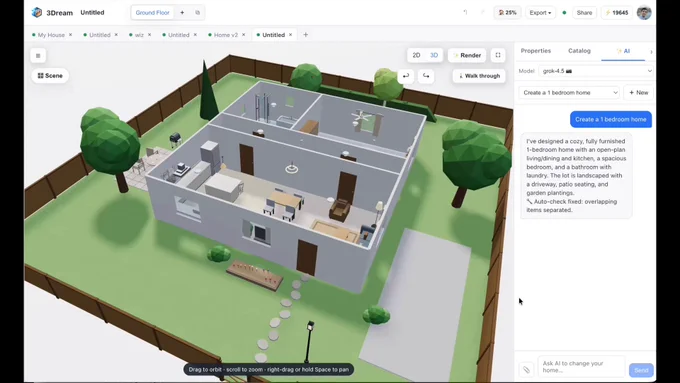The width and height of the screenshot is (680, 383).
Task: Click the Share button
Action: [x=584, y=13]
